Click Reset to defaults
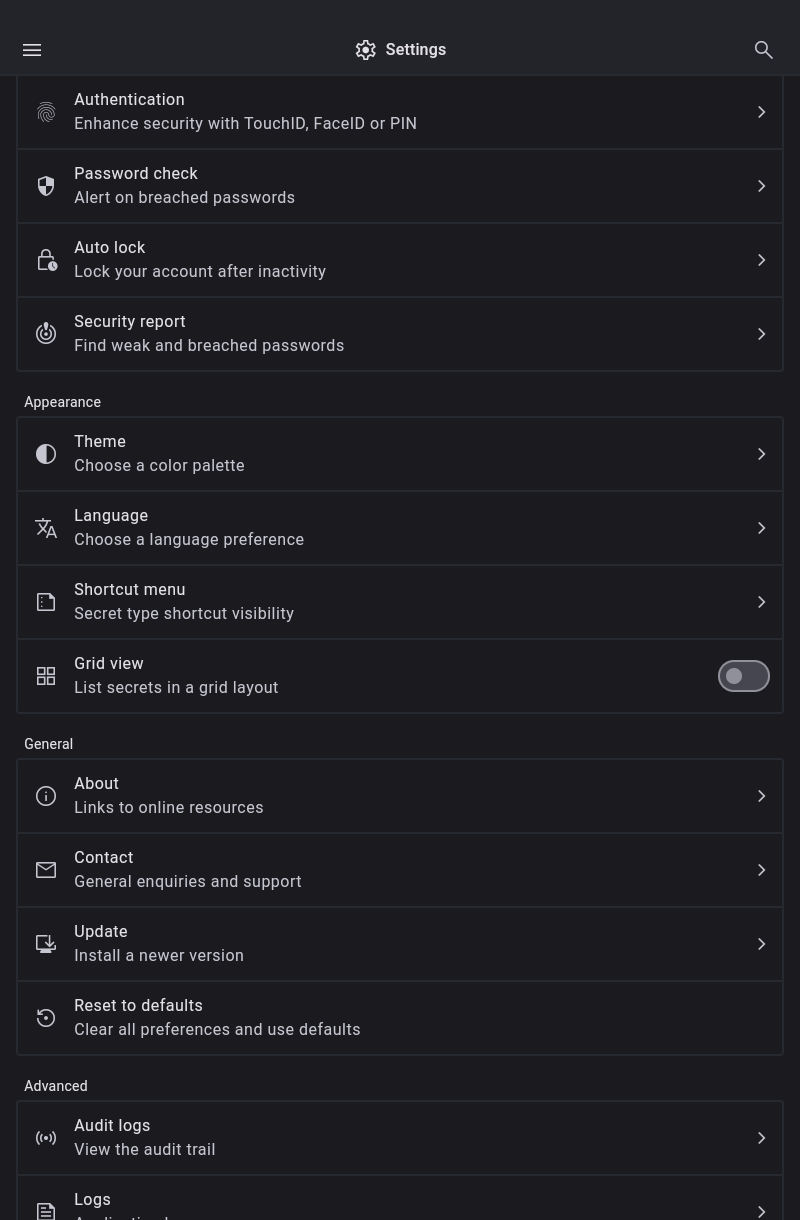Image resolution: width=800 pixels, height=1220 pixels. coord(400,1018)
